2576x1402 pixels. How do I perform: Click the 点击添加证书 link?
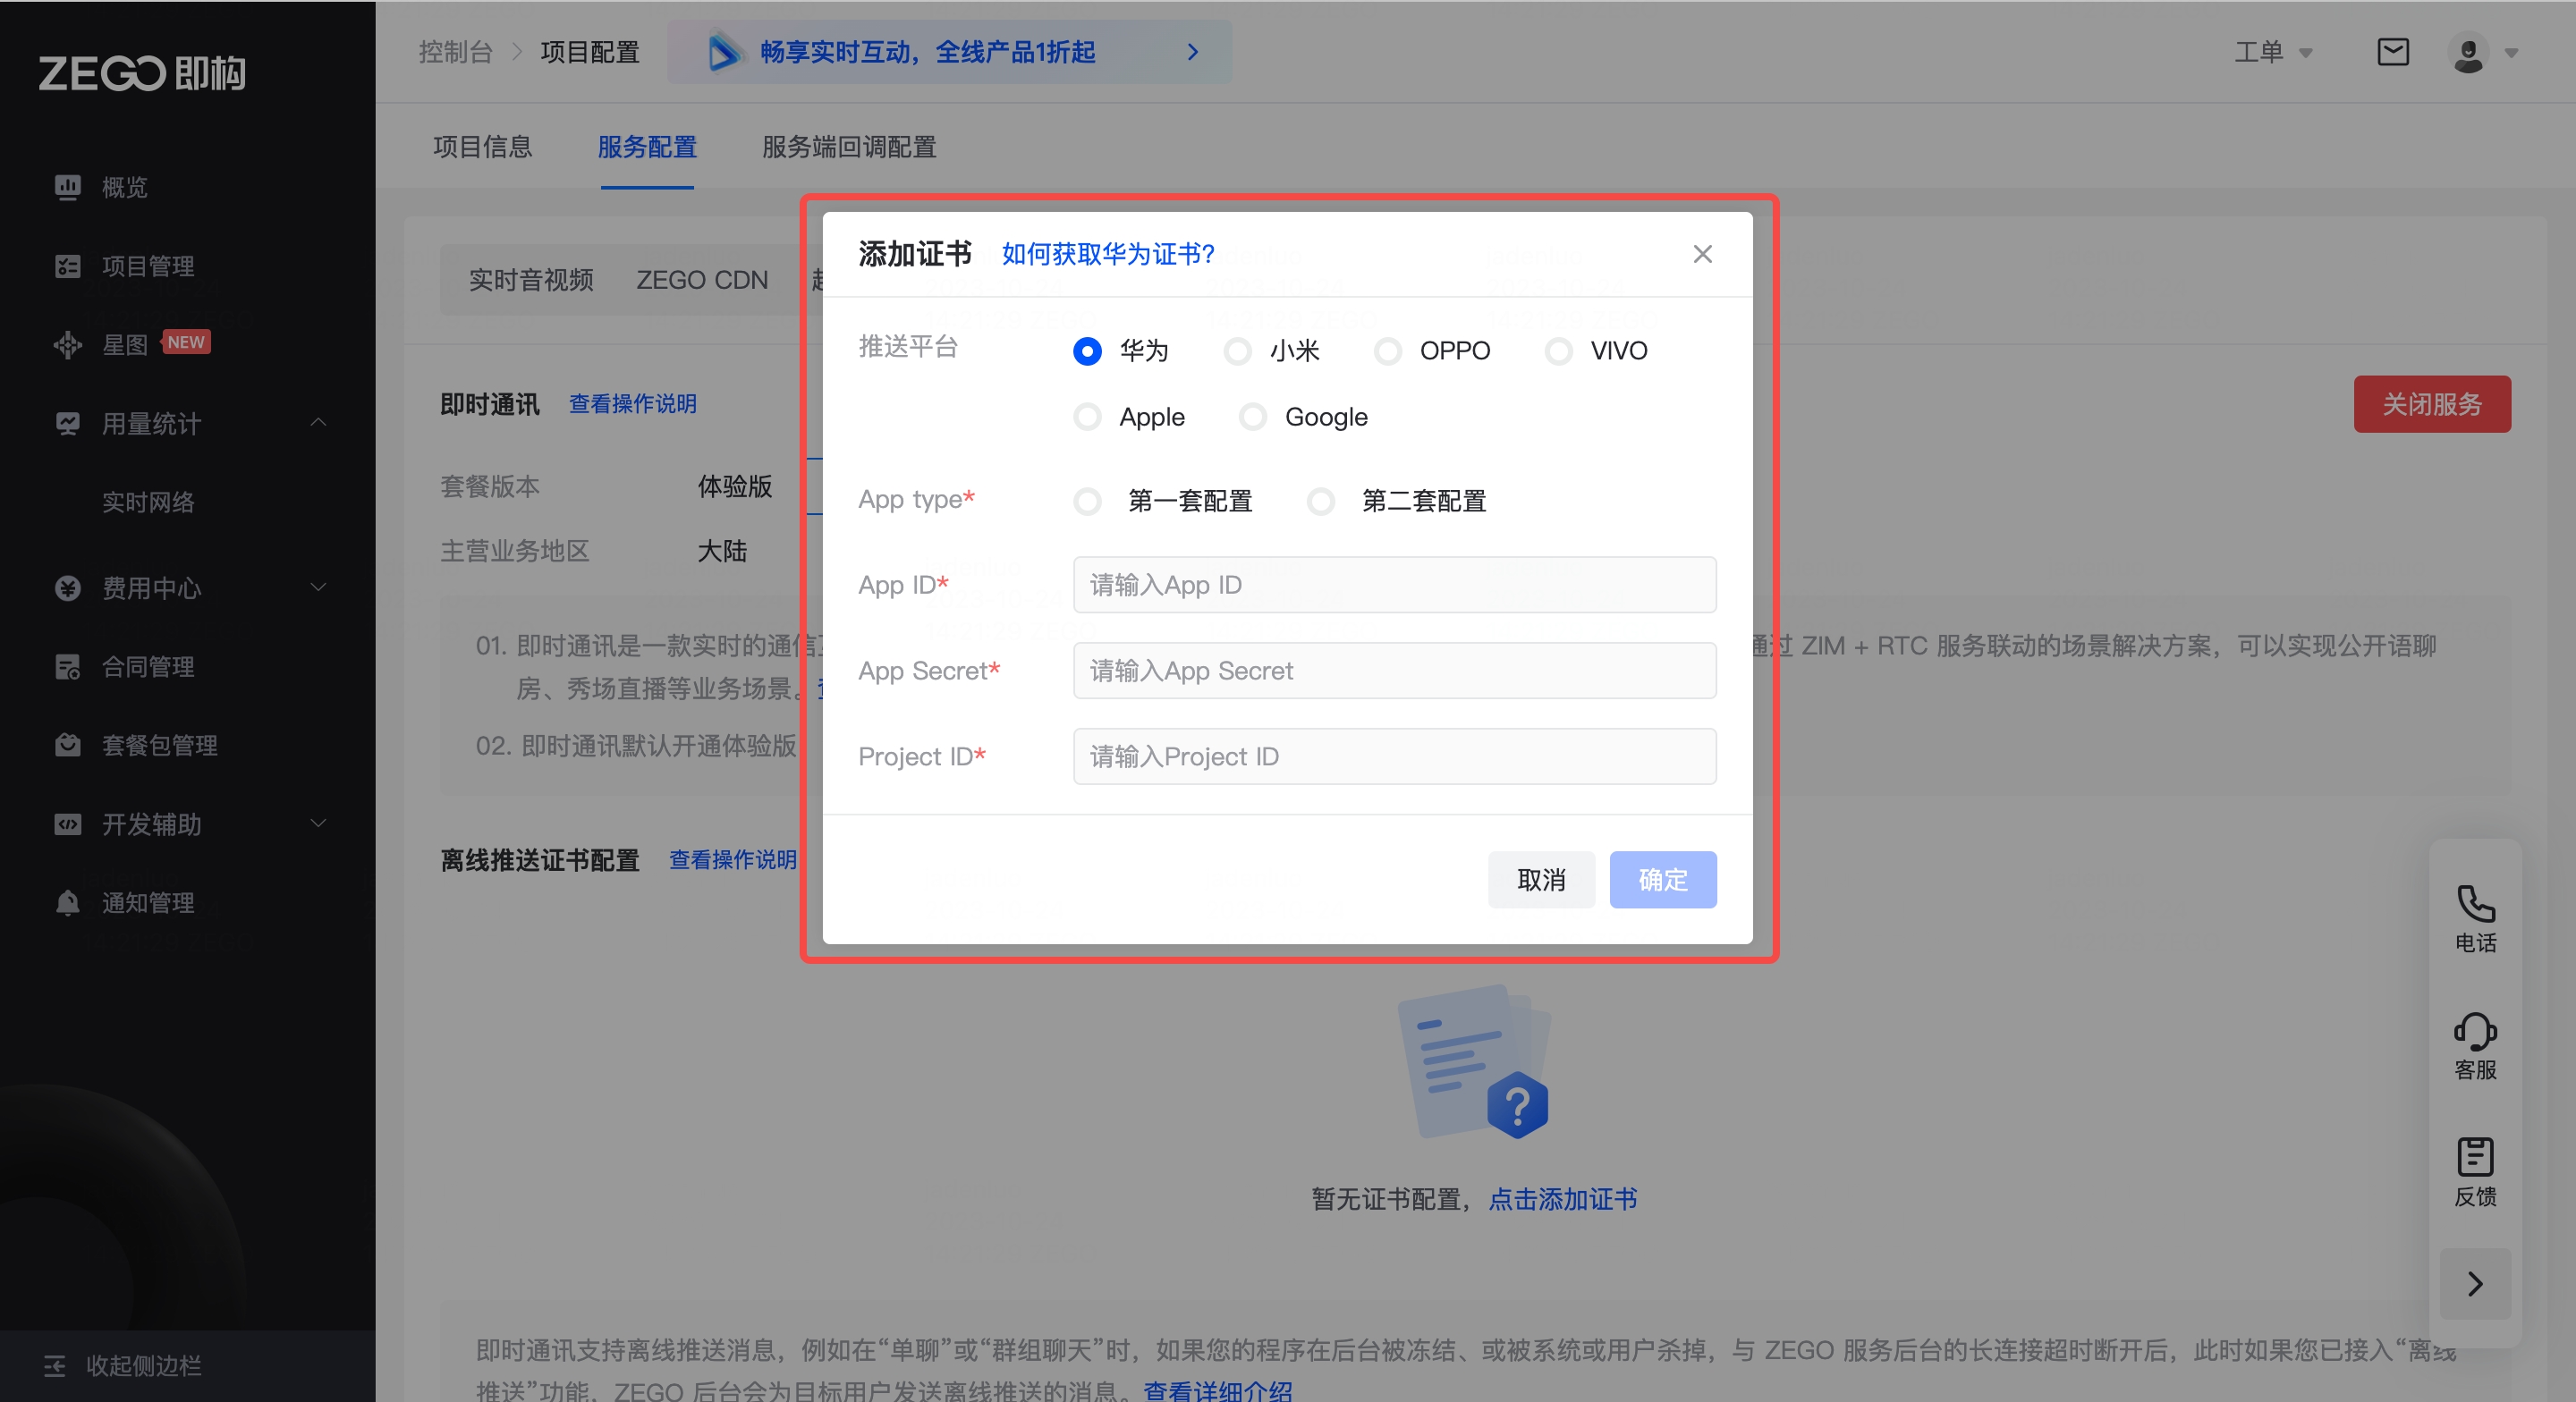tap(1563, 1199)
